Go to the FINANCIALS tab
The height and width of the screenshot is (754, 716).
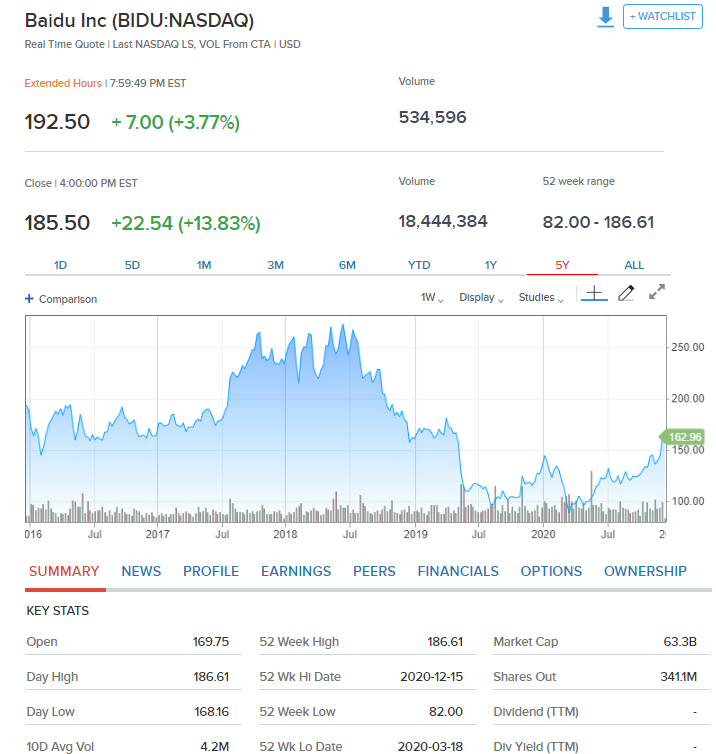[458, 571]
